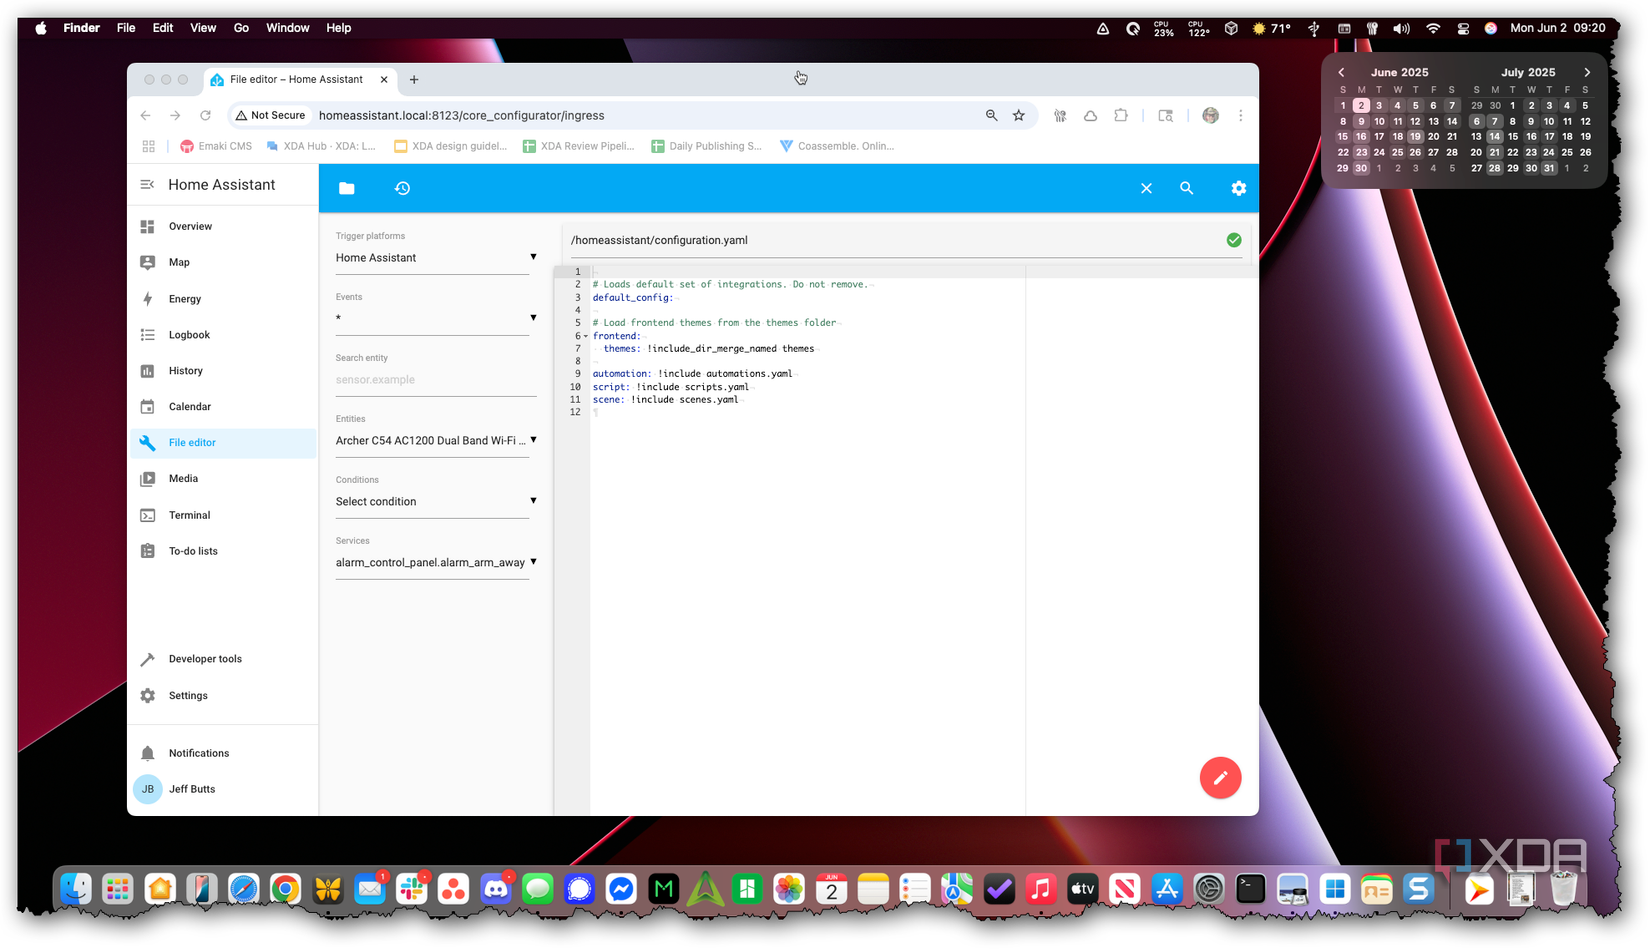1650x949 pixels.
Task: Open Chrome extensions puzzle icon
Action: click(x=1121, y=116)
